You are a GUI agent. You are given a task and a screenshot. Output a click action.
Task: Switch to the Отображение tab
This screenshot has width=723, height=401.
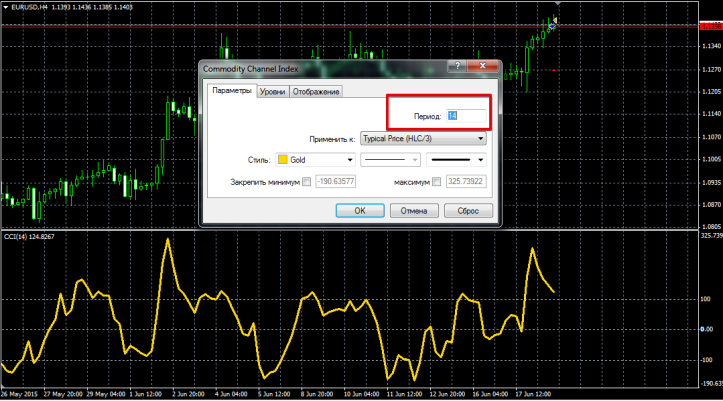[x=316, y=92]
